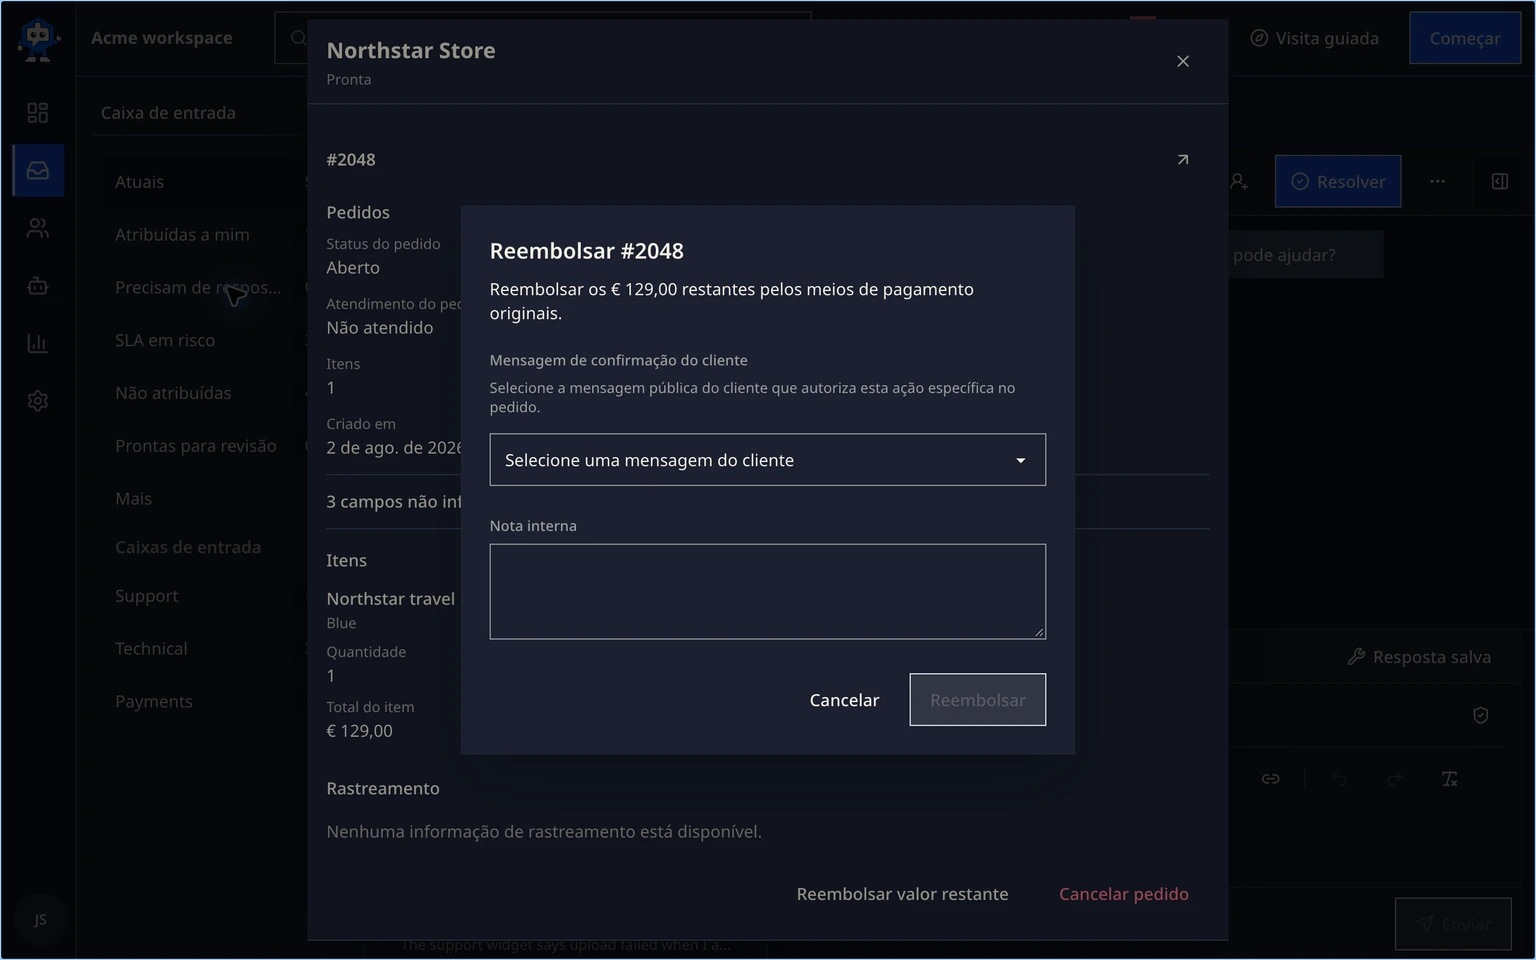1536x960 pixels.
Task: Open order #2048 in external view arrow
Action: (x=1183, y=159)
